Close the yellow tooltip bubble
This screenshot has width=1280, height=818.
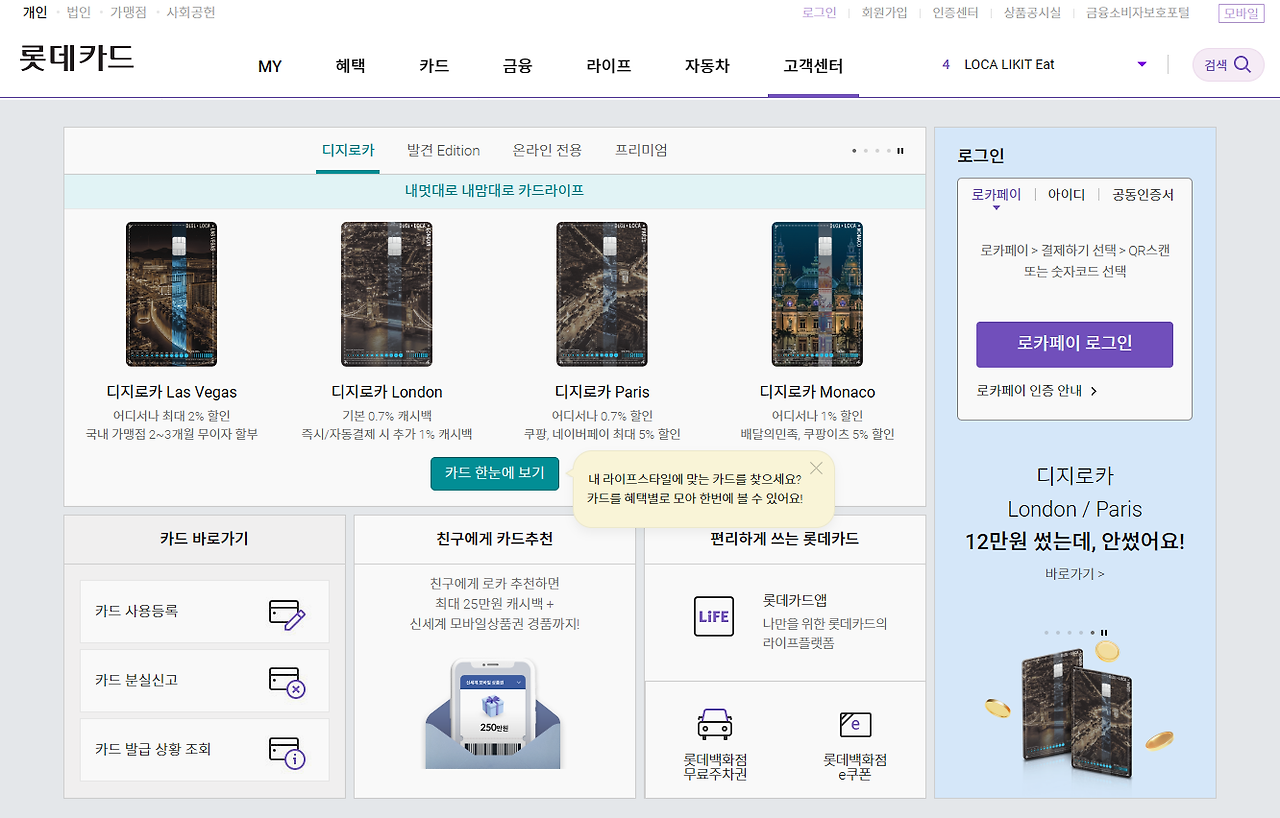tap(817, 468)
